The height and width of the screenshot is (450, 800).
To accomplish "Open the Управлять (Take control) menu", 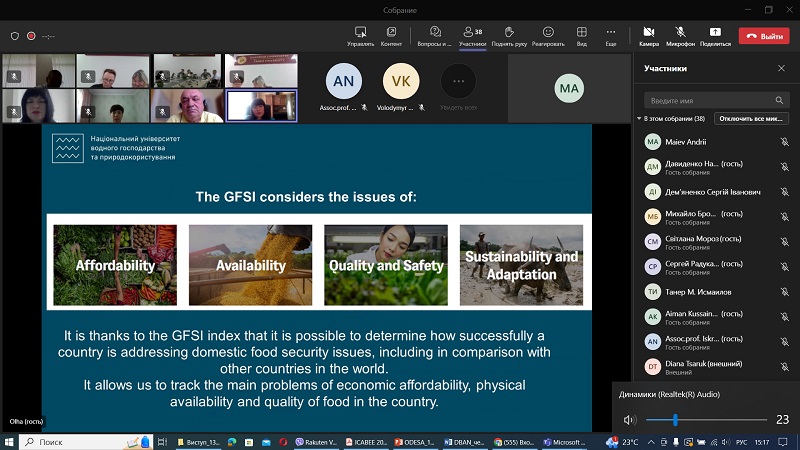I will click(x=360, y=35).
